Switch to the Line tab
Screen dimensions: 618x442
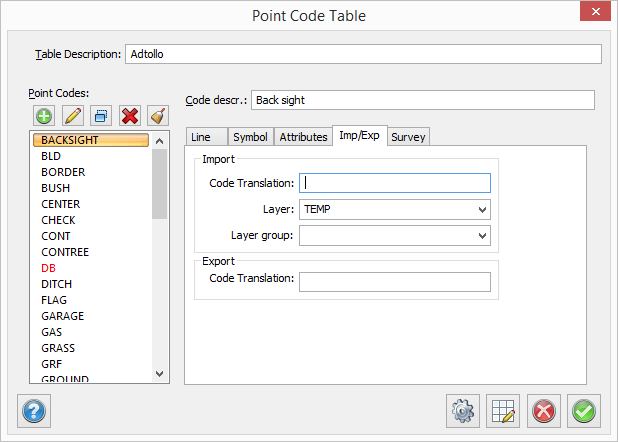click(202, 137)
